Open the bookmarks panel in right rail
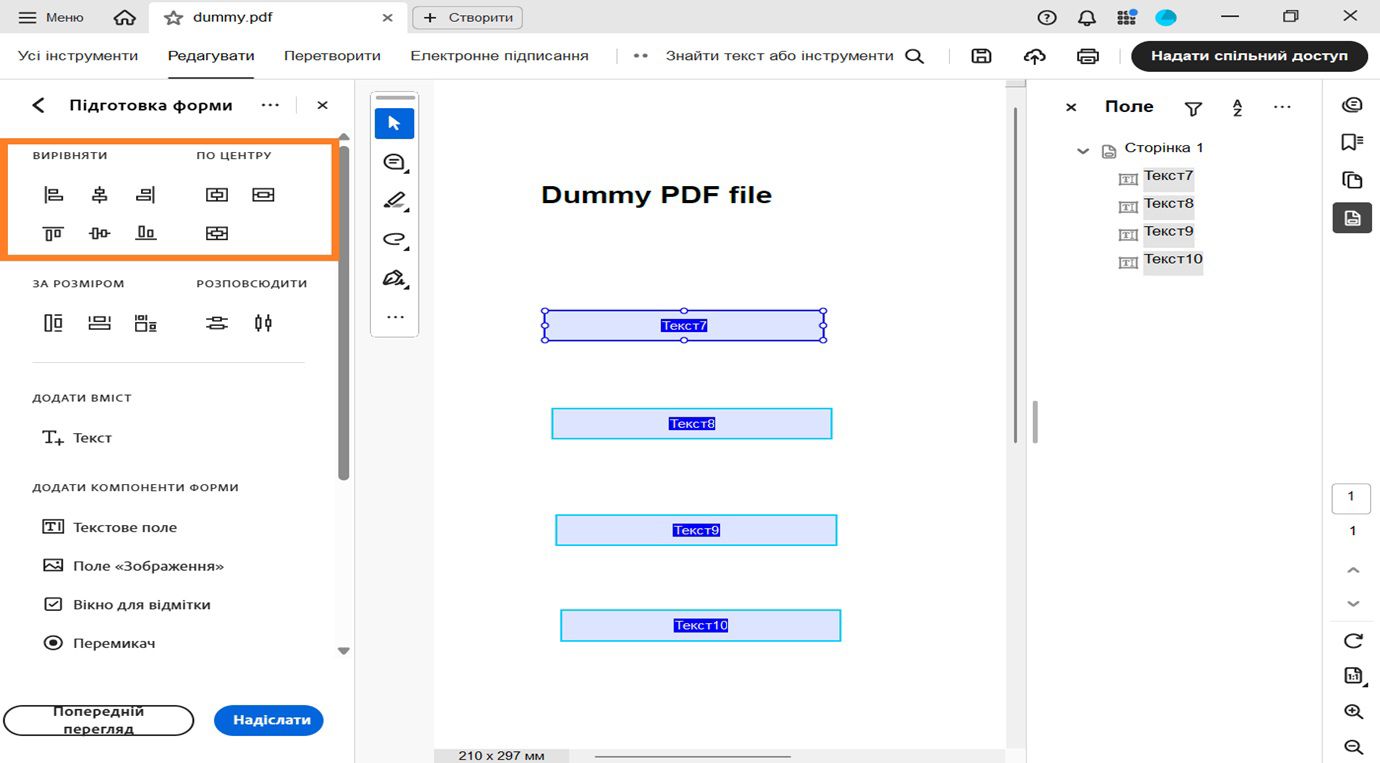This screenshot has width=1380, height=763. click(x=1352, y=142)
